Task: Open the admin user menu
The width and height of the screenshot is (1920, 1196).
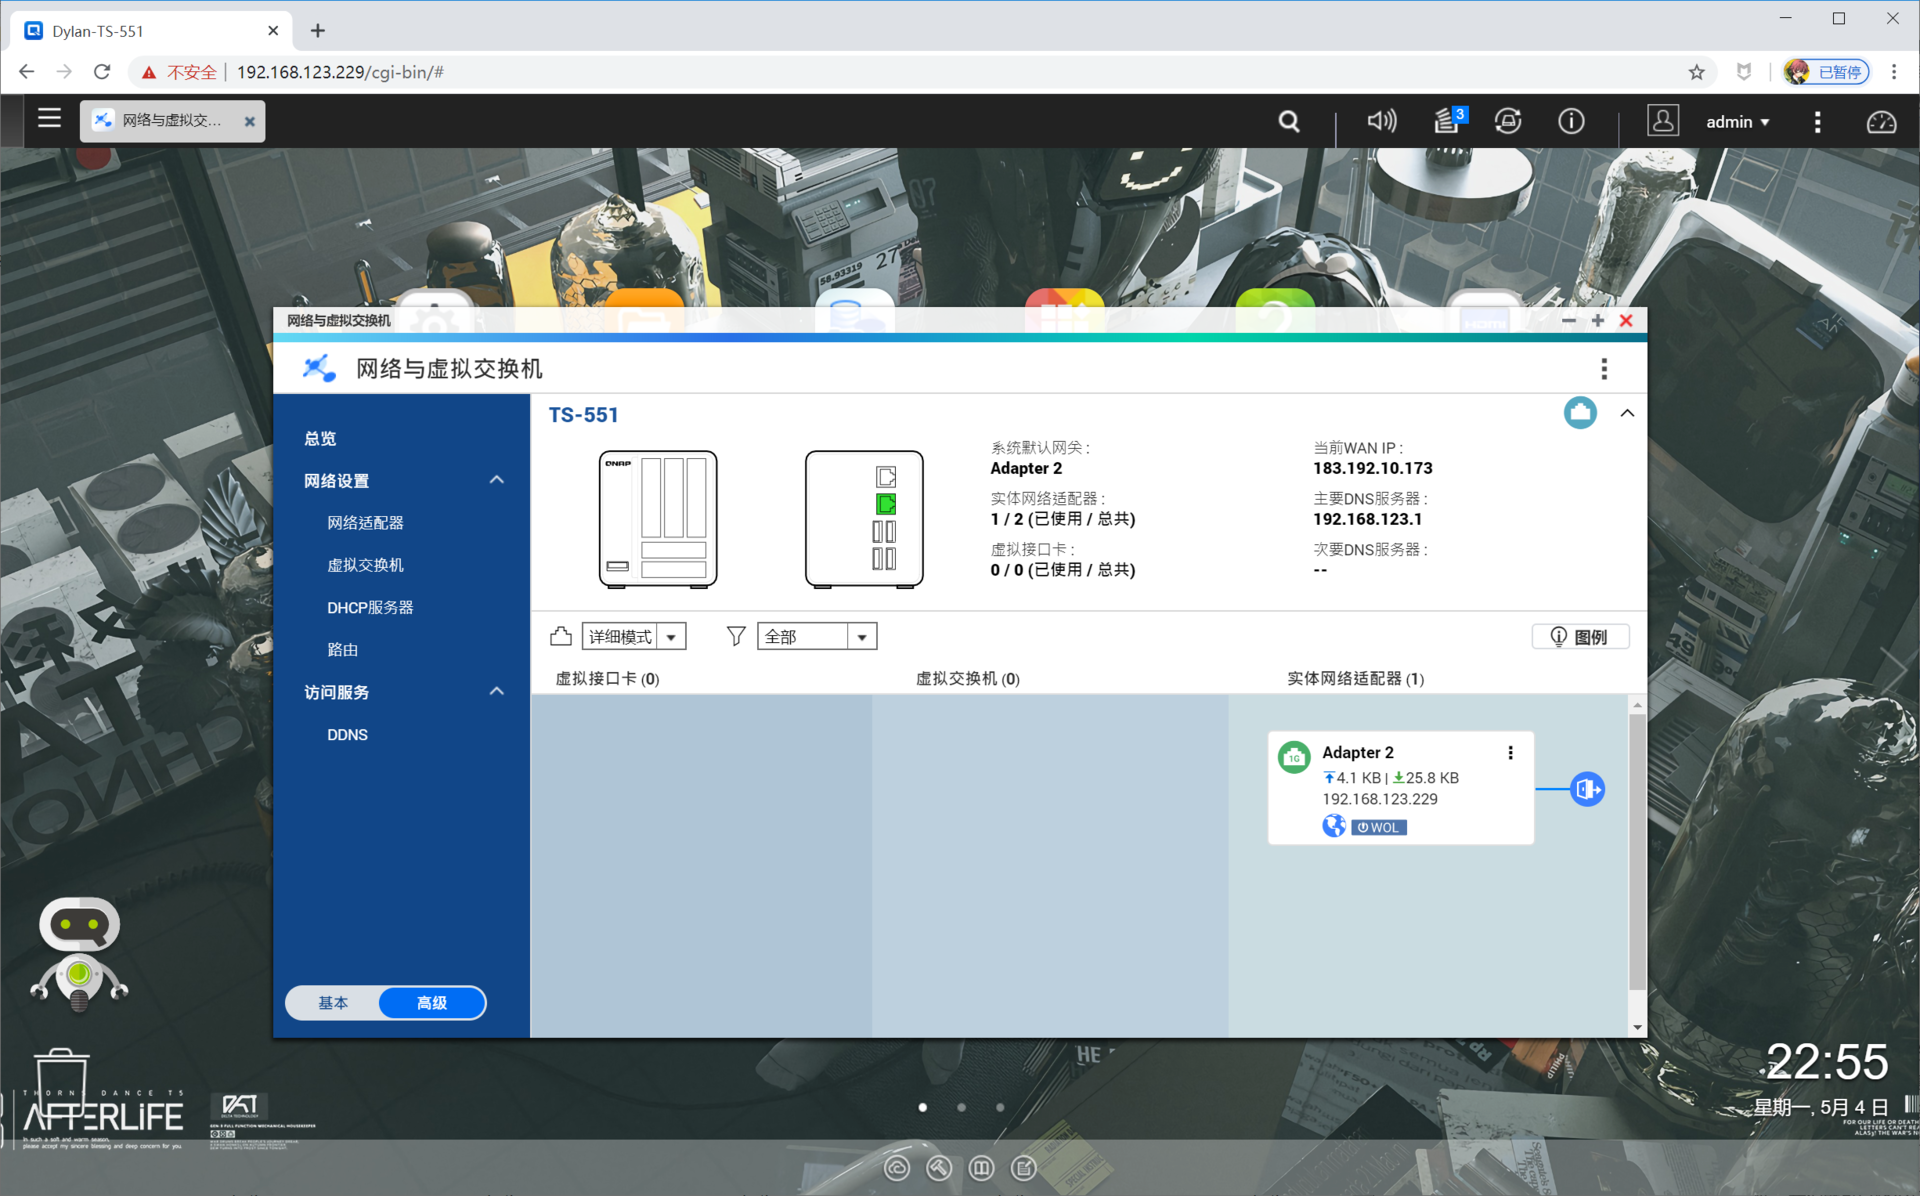Action: [1737, 122]
